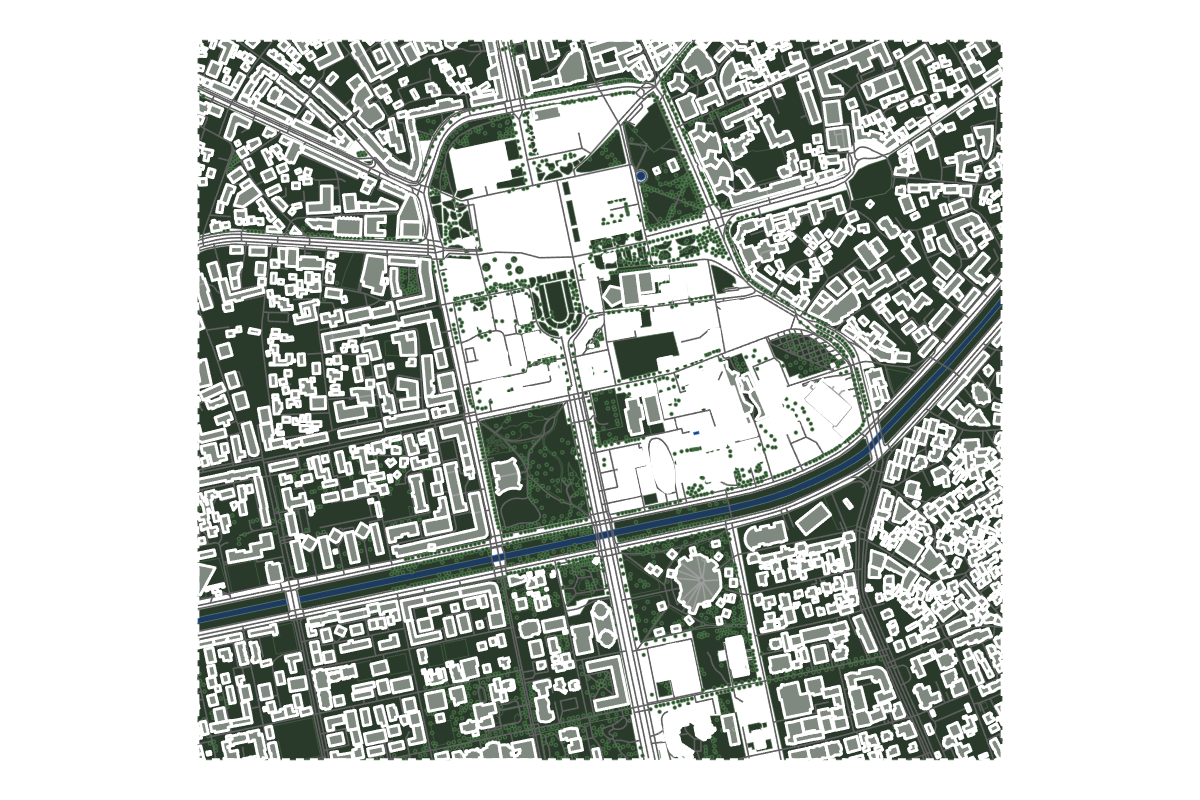Select the round radial-roofed building south of the canal
1200x800 pixels.
(x=698, y=580)
